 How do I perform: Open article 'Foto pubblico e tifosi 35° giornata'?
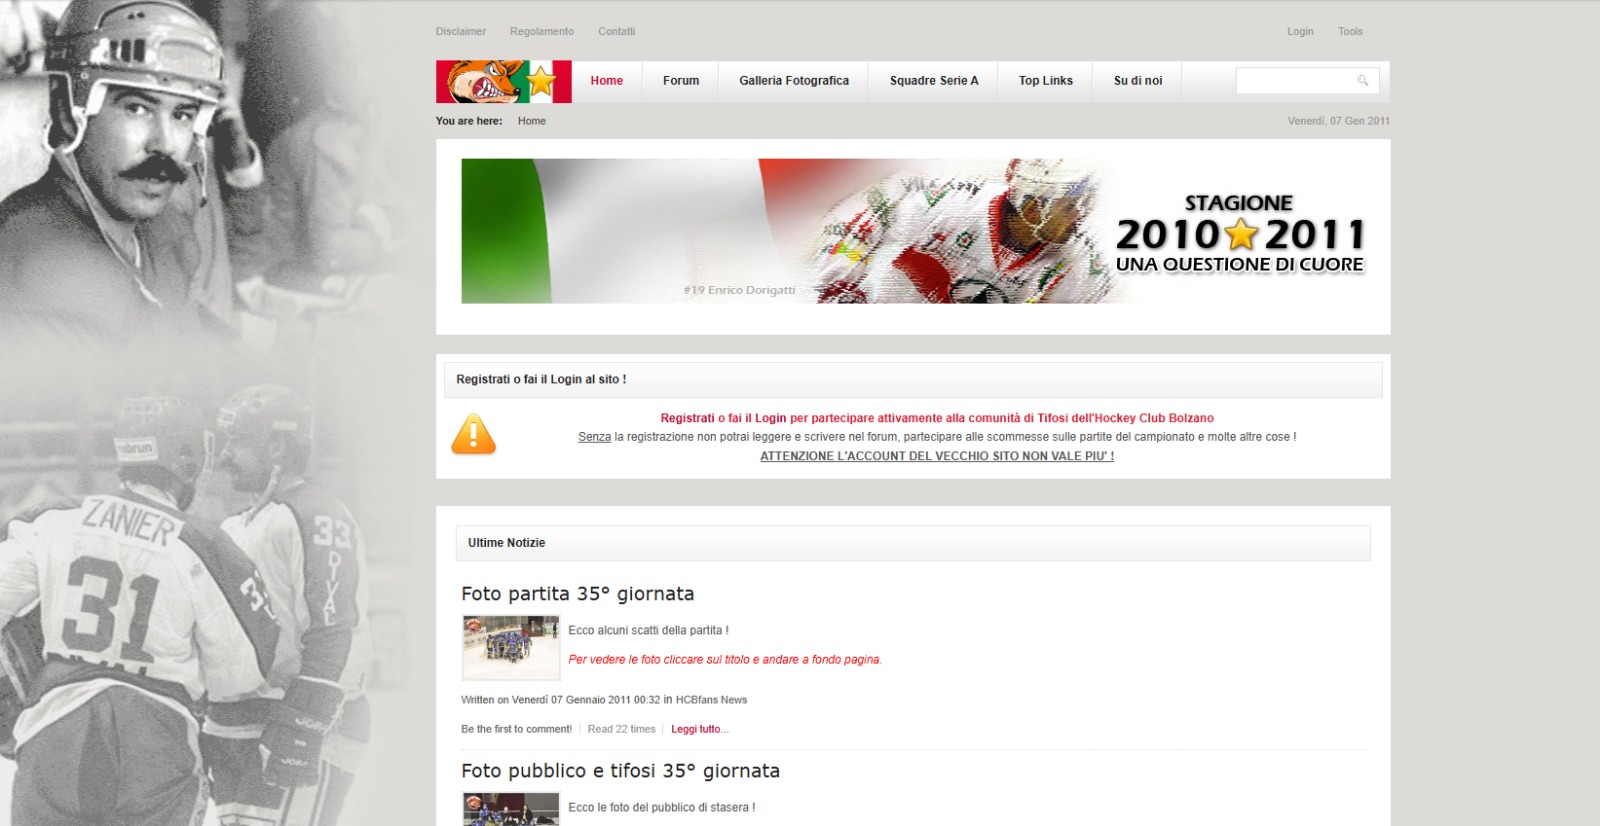pyautogui.click(x=620, y=771)
